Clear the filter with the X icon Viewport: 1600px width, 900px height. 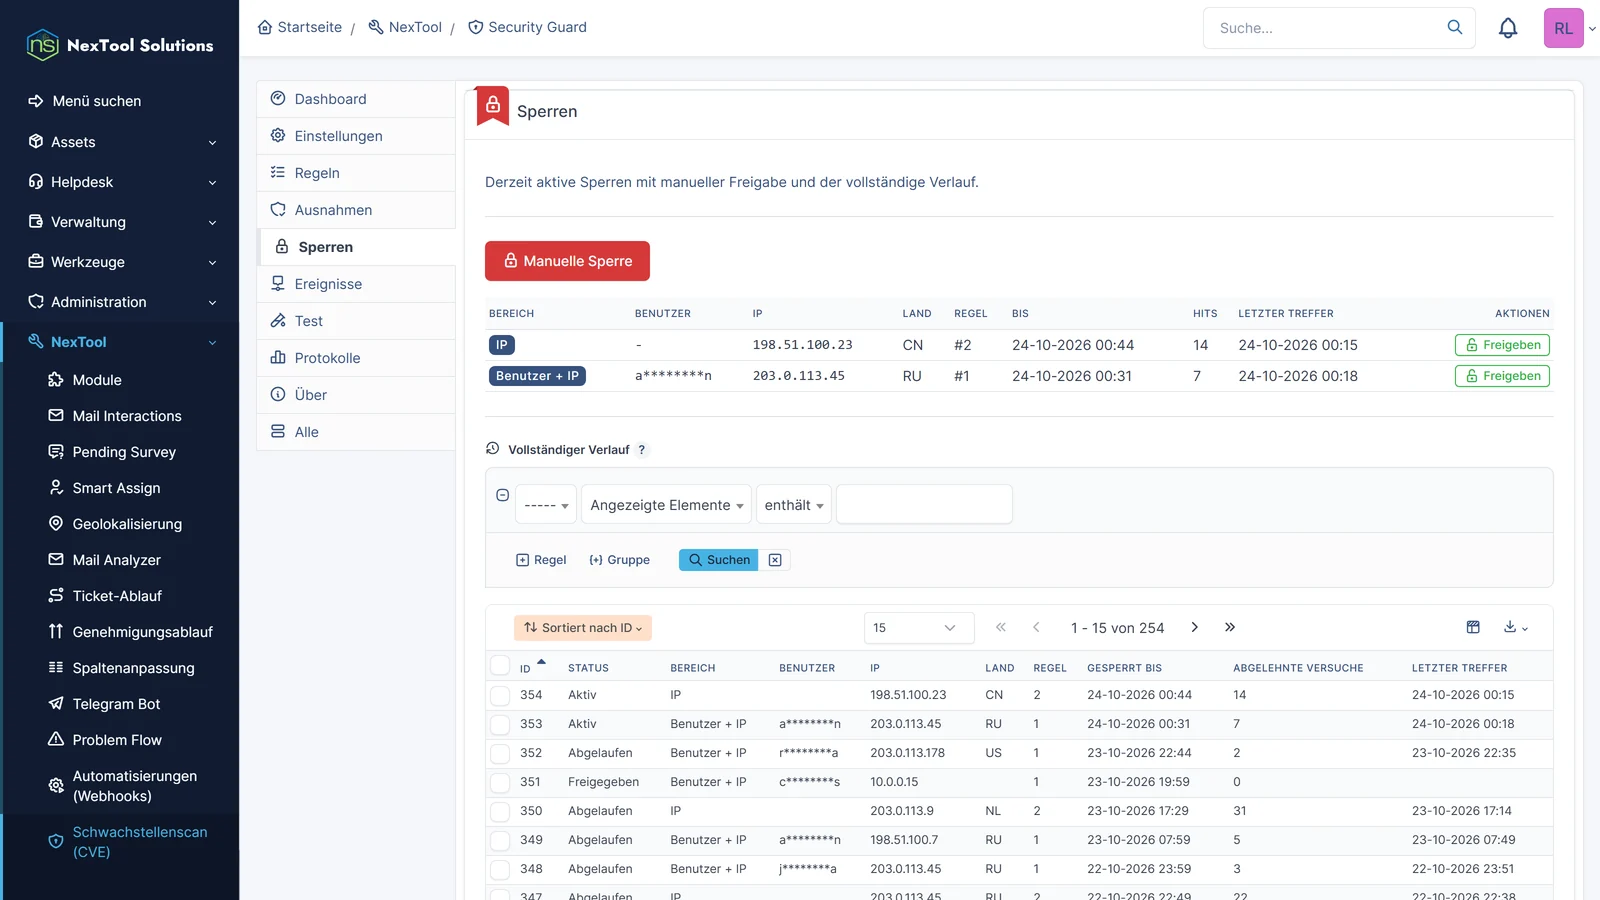pyautogui.click(x=775, y=560)
